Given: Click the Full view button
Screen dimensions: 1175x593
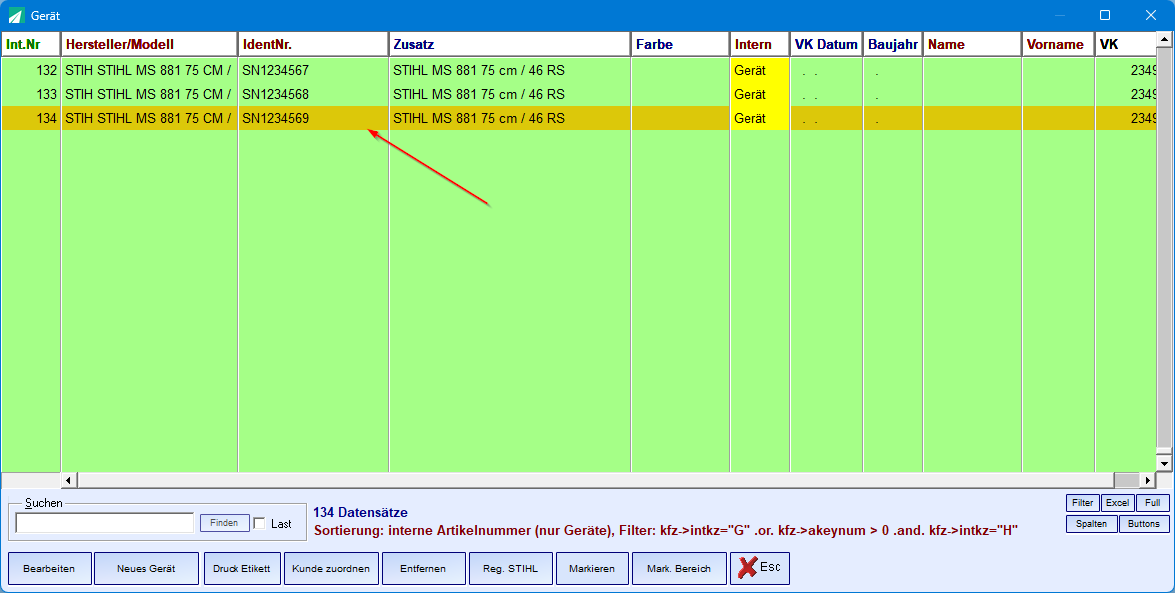Looking at the screenshot, I should 1153,503.
